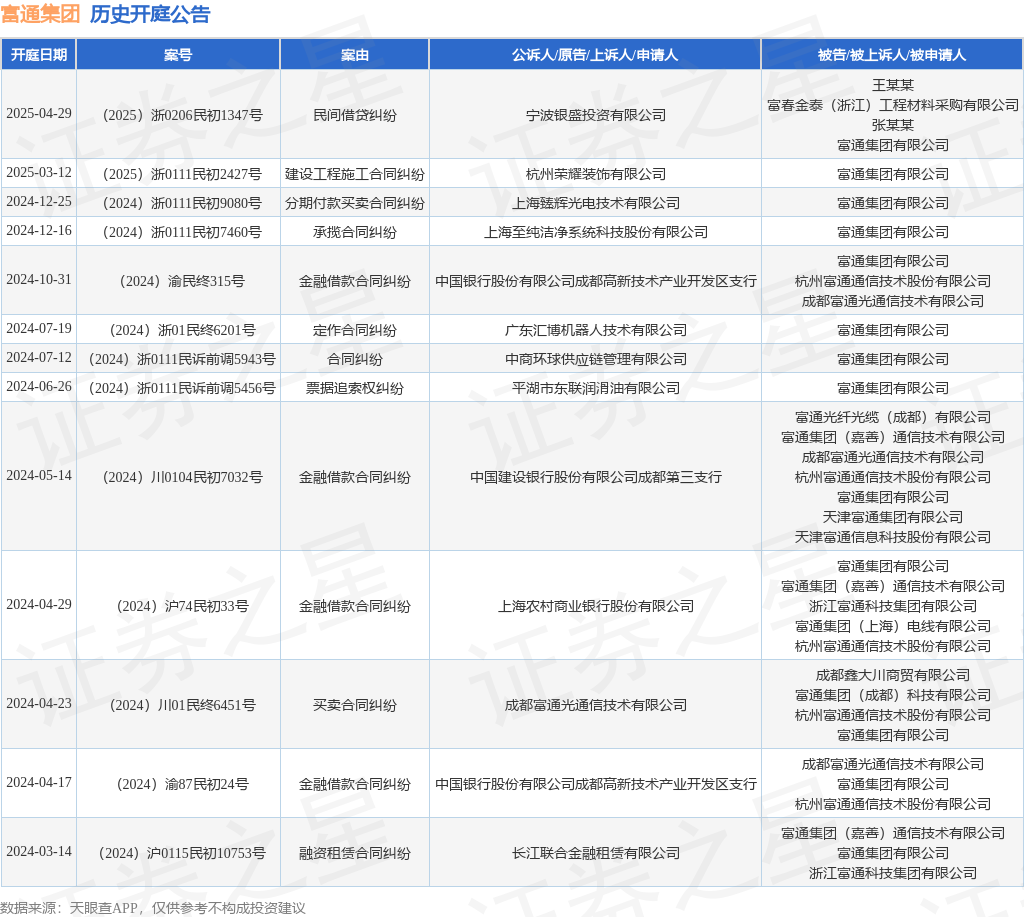
Task: Click plaintiff 上海农村商业银行股份有限公司
Action: (x=596, y=606)
